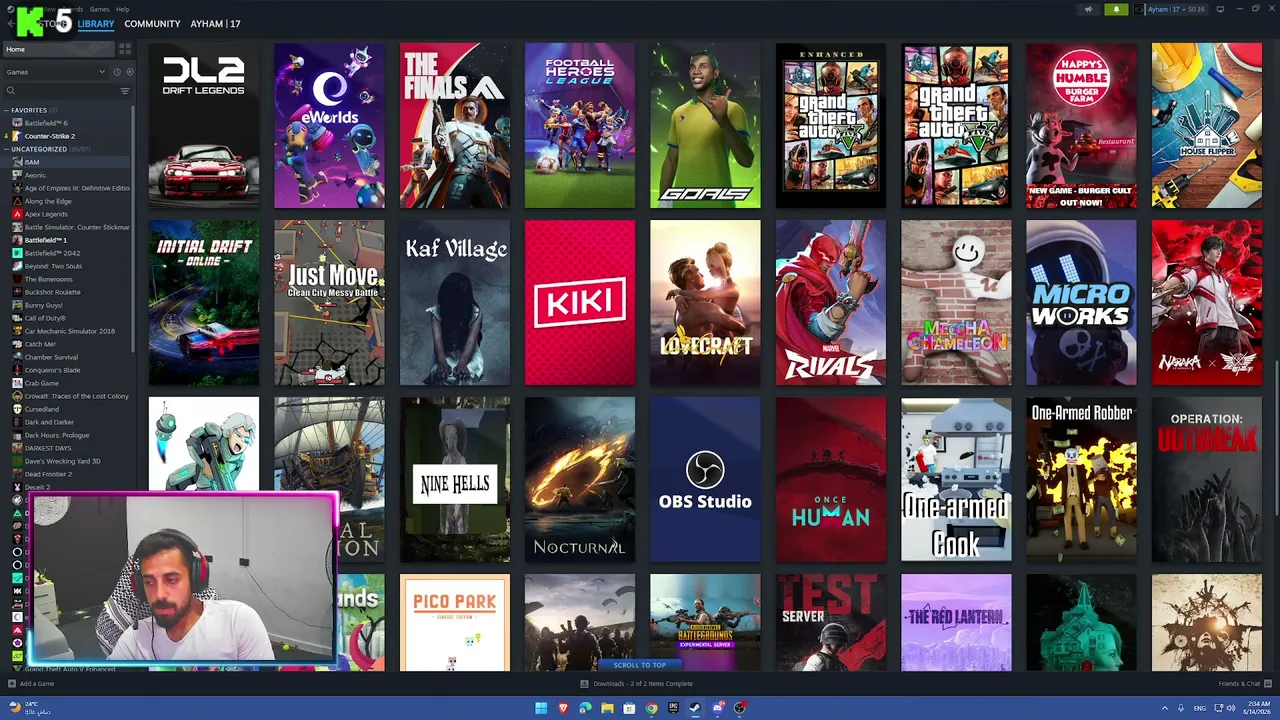Select Car Mechanic Simulator 2018 in sidebar
This screenshot has width=1280, height=720.
[70, 331]
